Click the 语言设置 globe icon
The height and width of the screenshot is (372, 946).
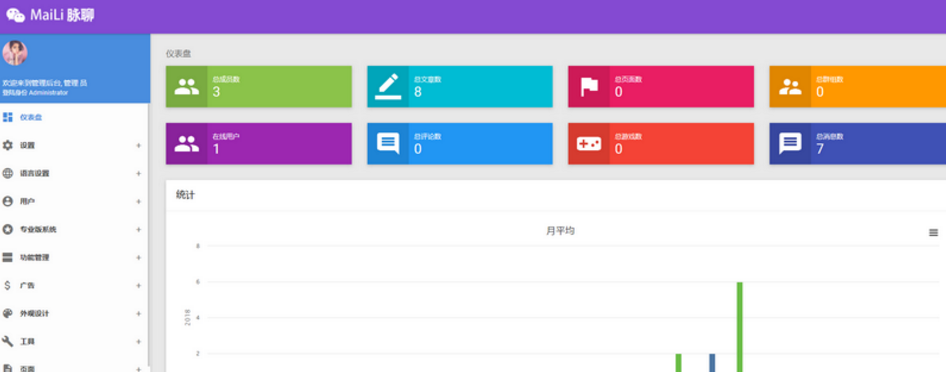[8, 173]
